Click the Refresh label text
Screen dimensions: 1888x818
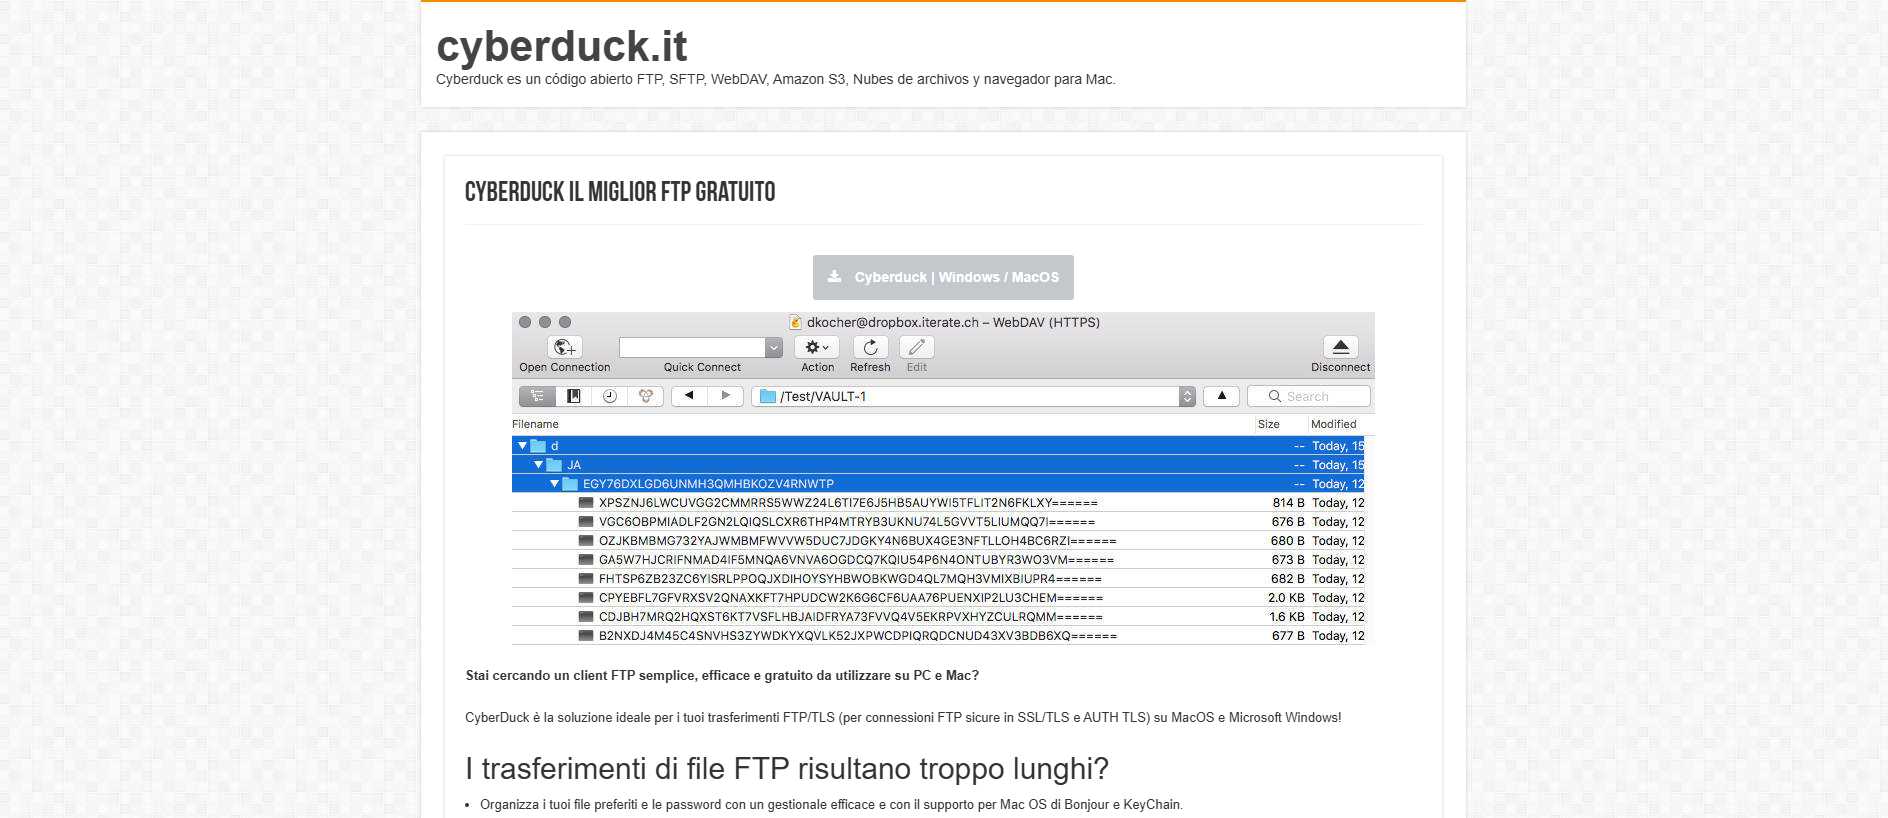(x=870, y=367)
